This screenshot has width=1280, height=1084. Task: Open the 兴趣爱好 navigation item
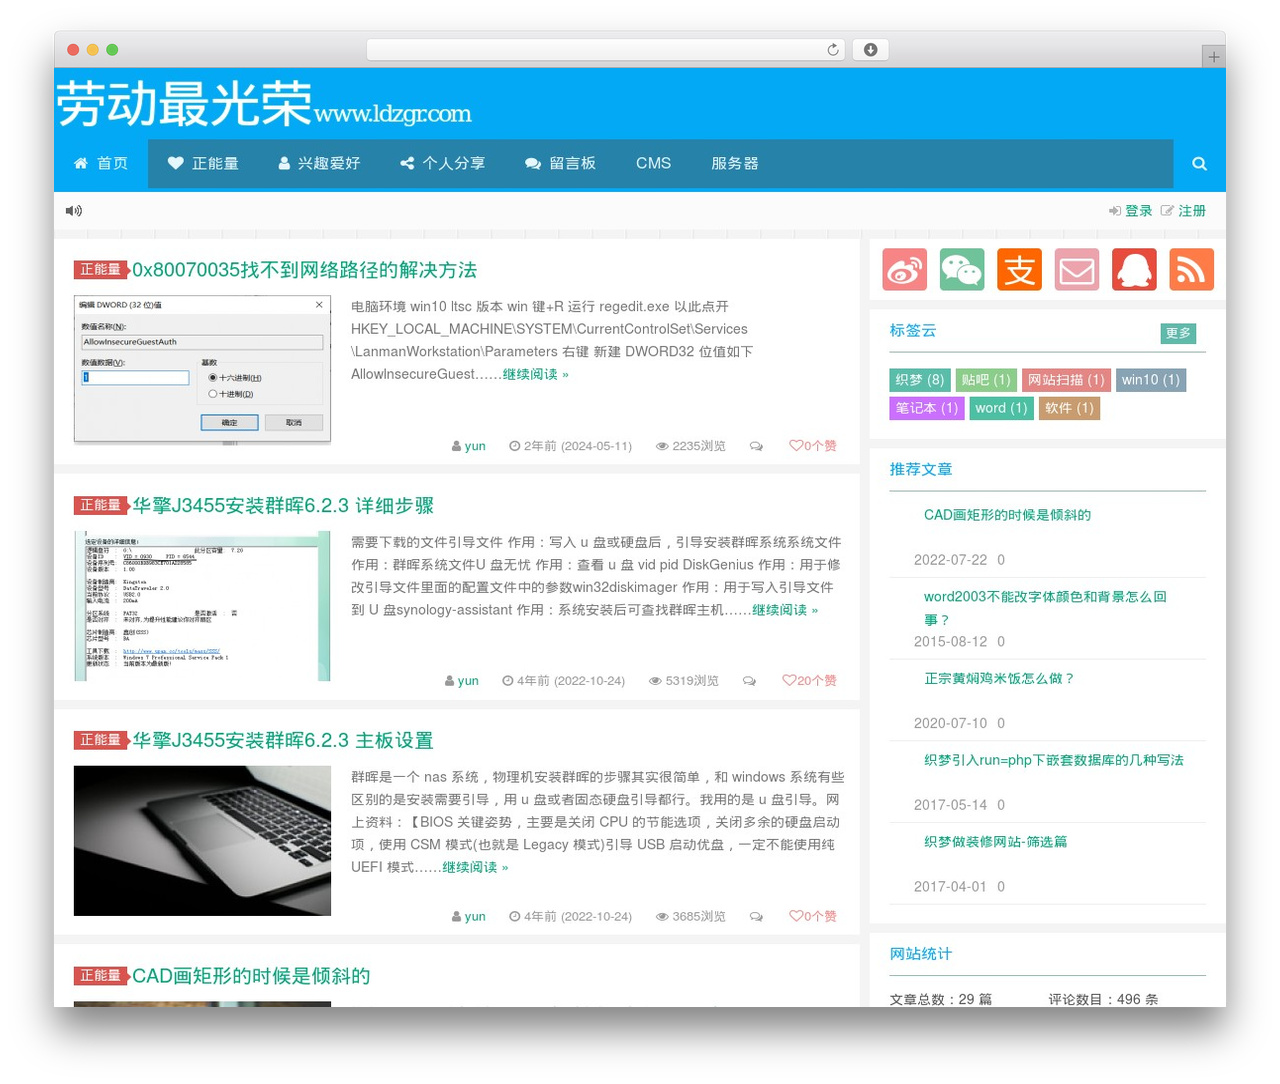[x=319, y=163]
